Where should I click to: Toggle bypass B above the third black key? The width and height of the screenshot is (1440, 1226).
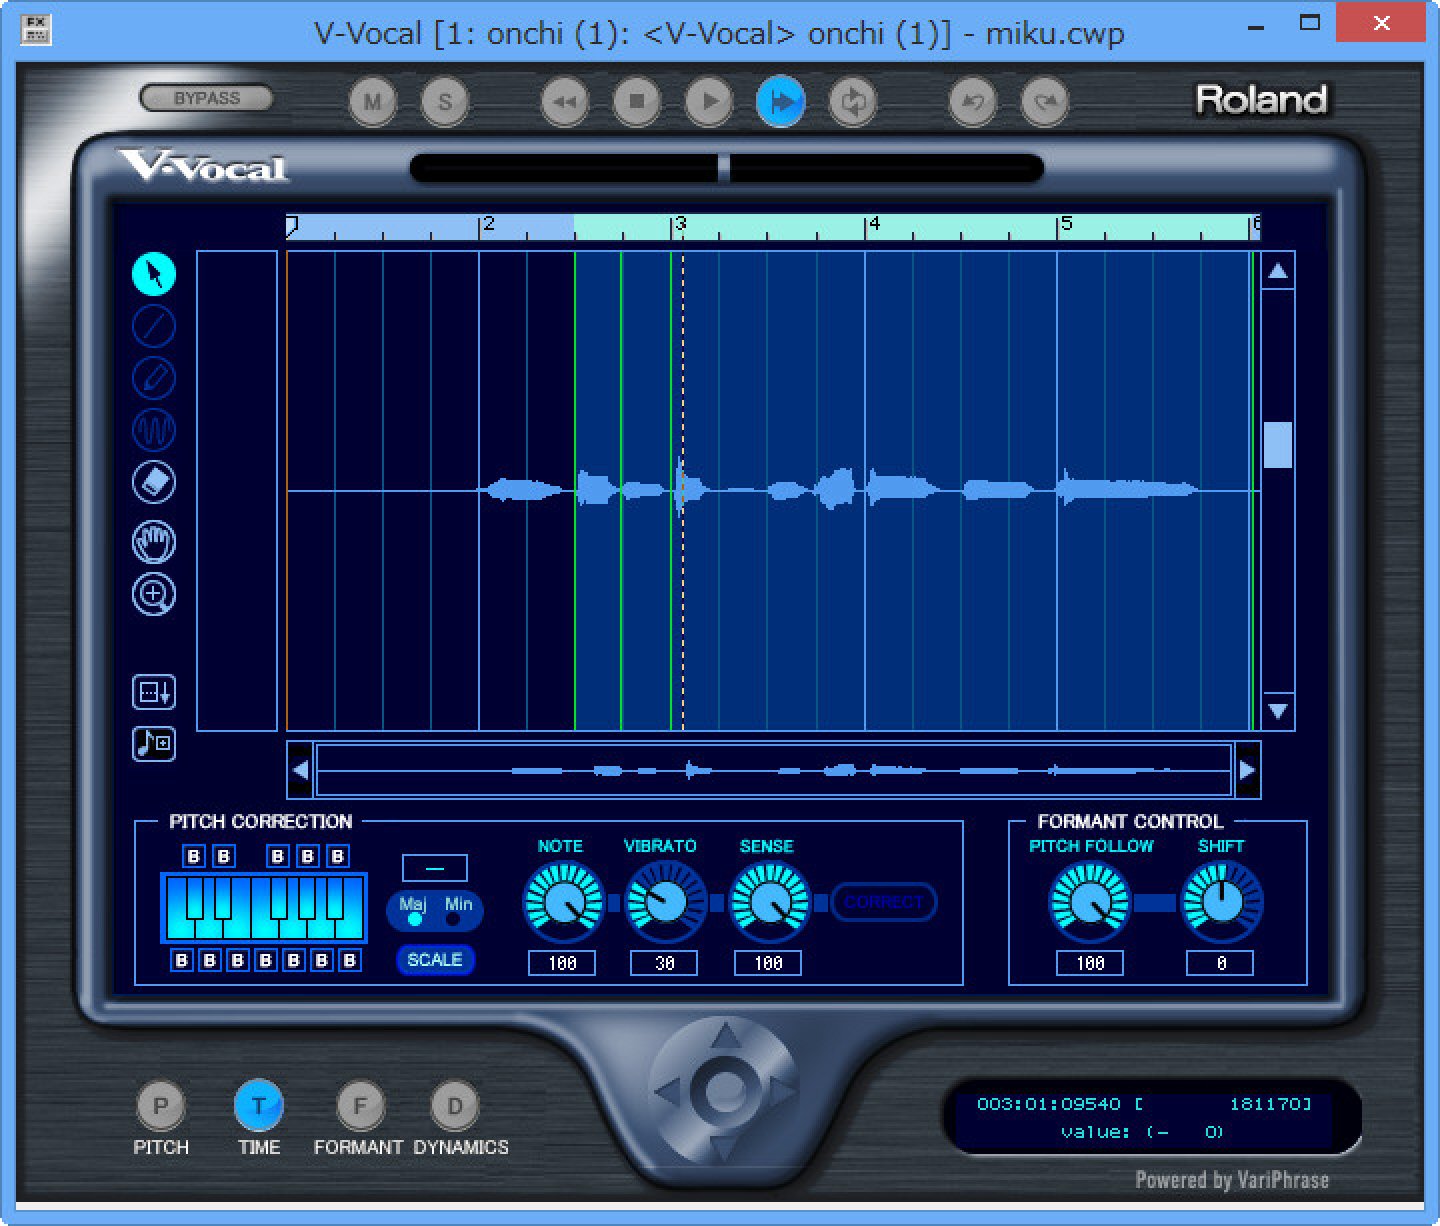point(279,856)
